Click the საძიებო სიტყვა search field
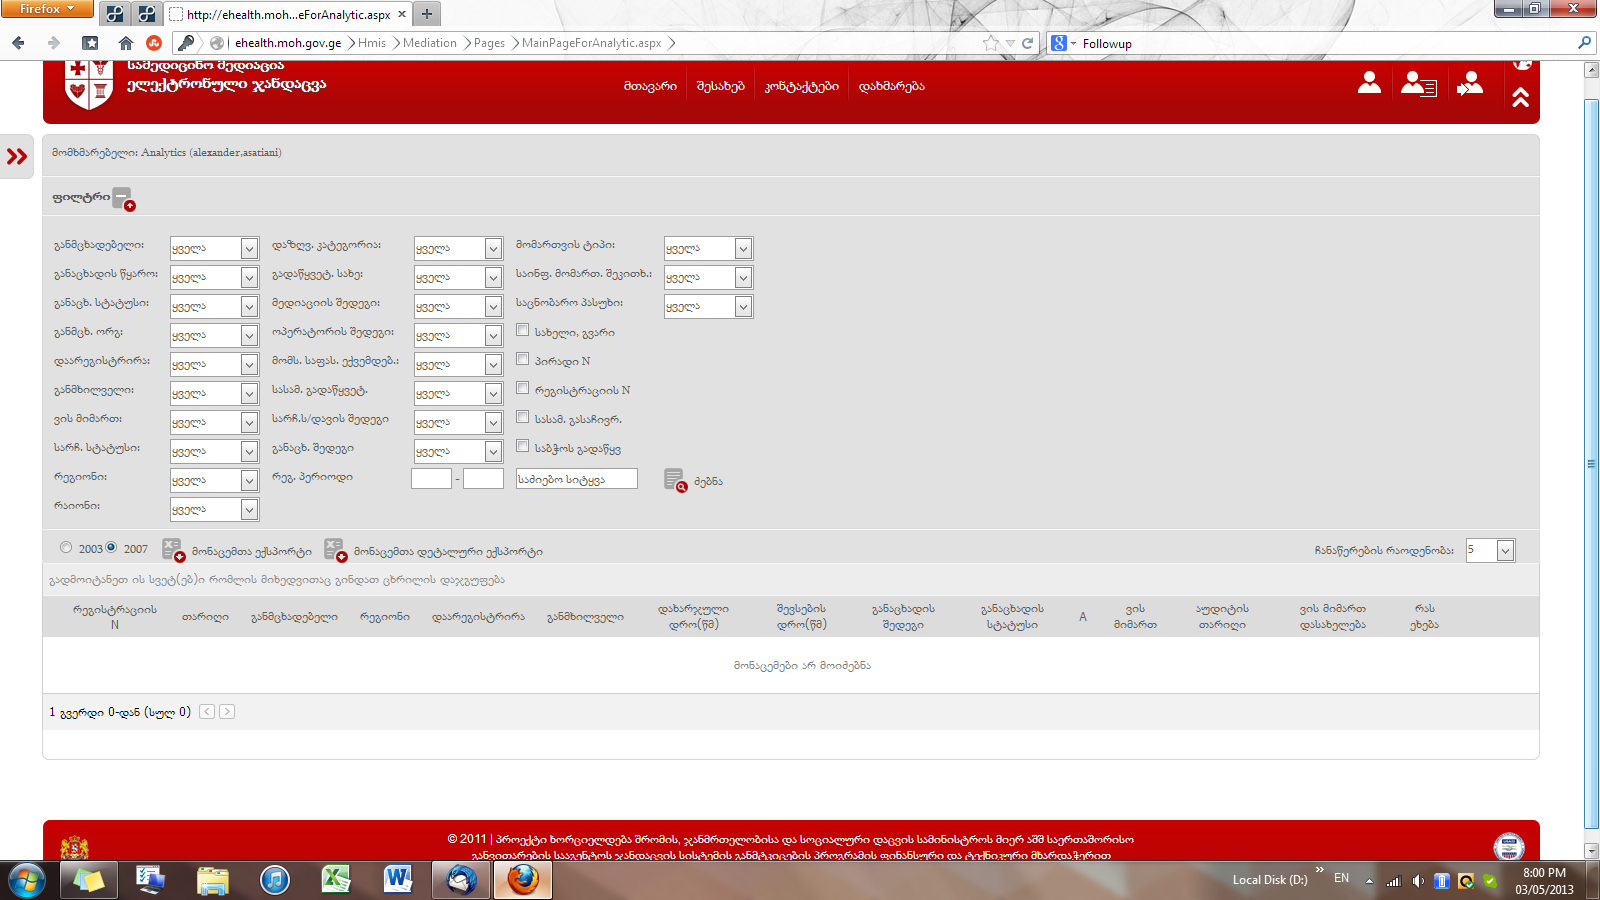 tap(576, 479)
